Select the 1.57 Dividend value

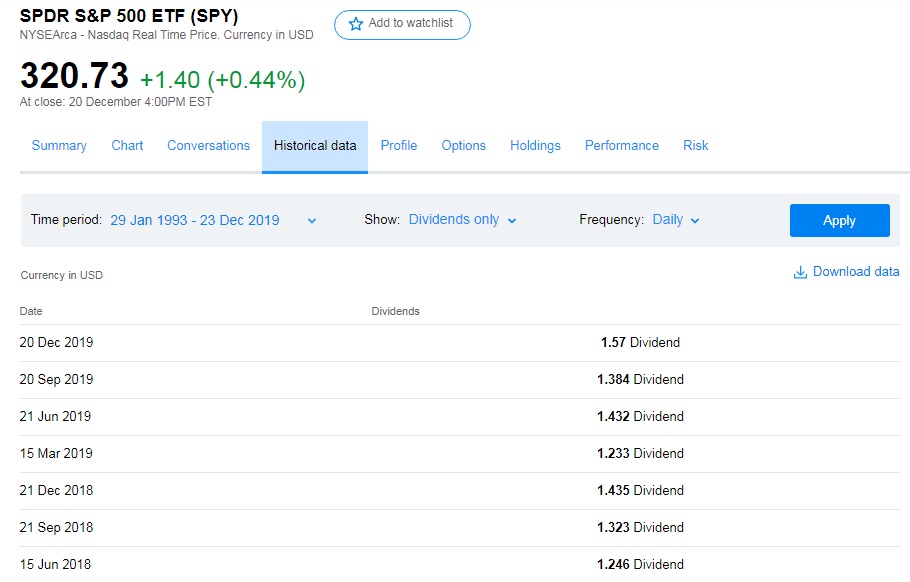coord(640,342)
